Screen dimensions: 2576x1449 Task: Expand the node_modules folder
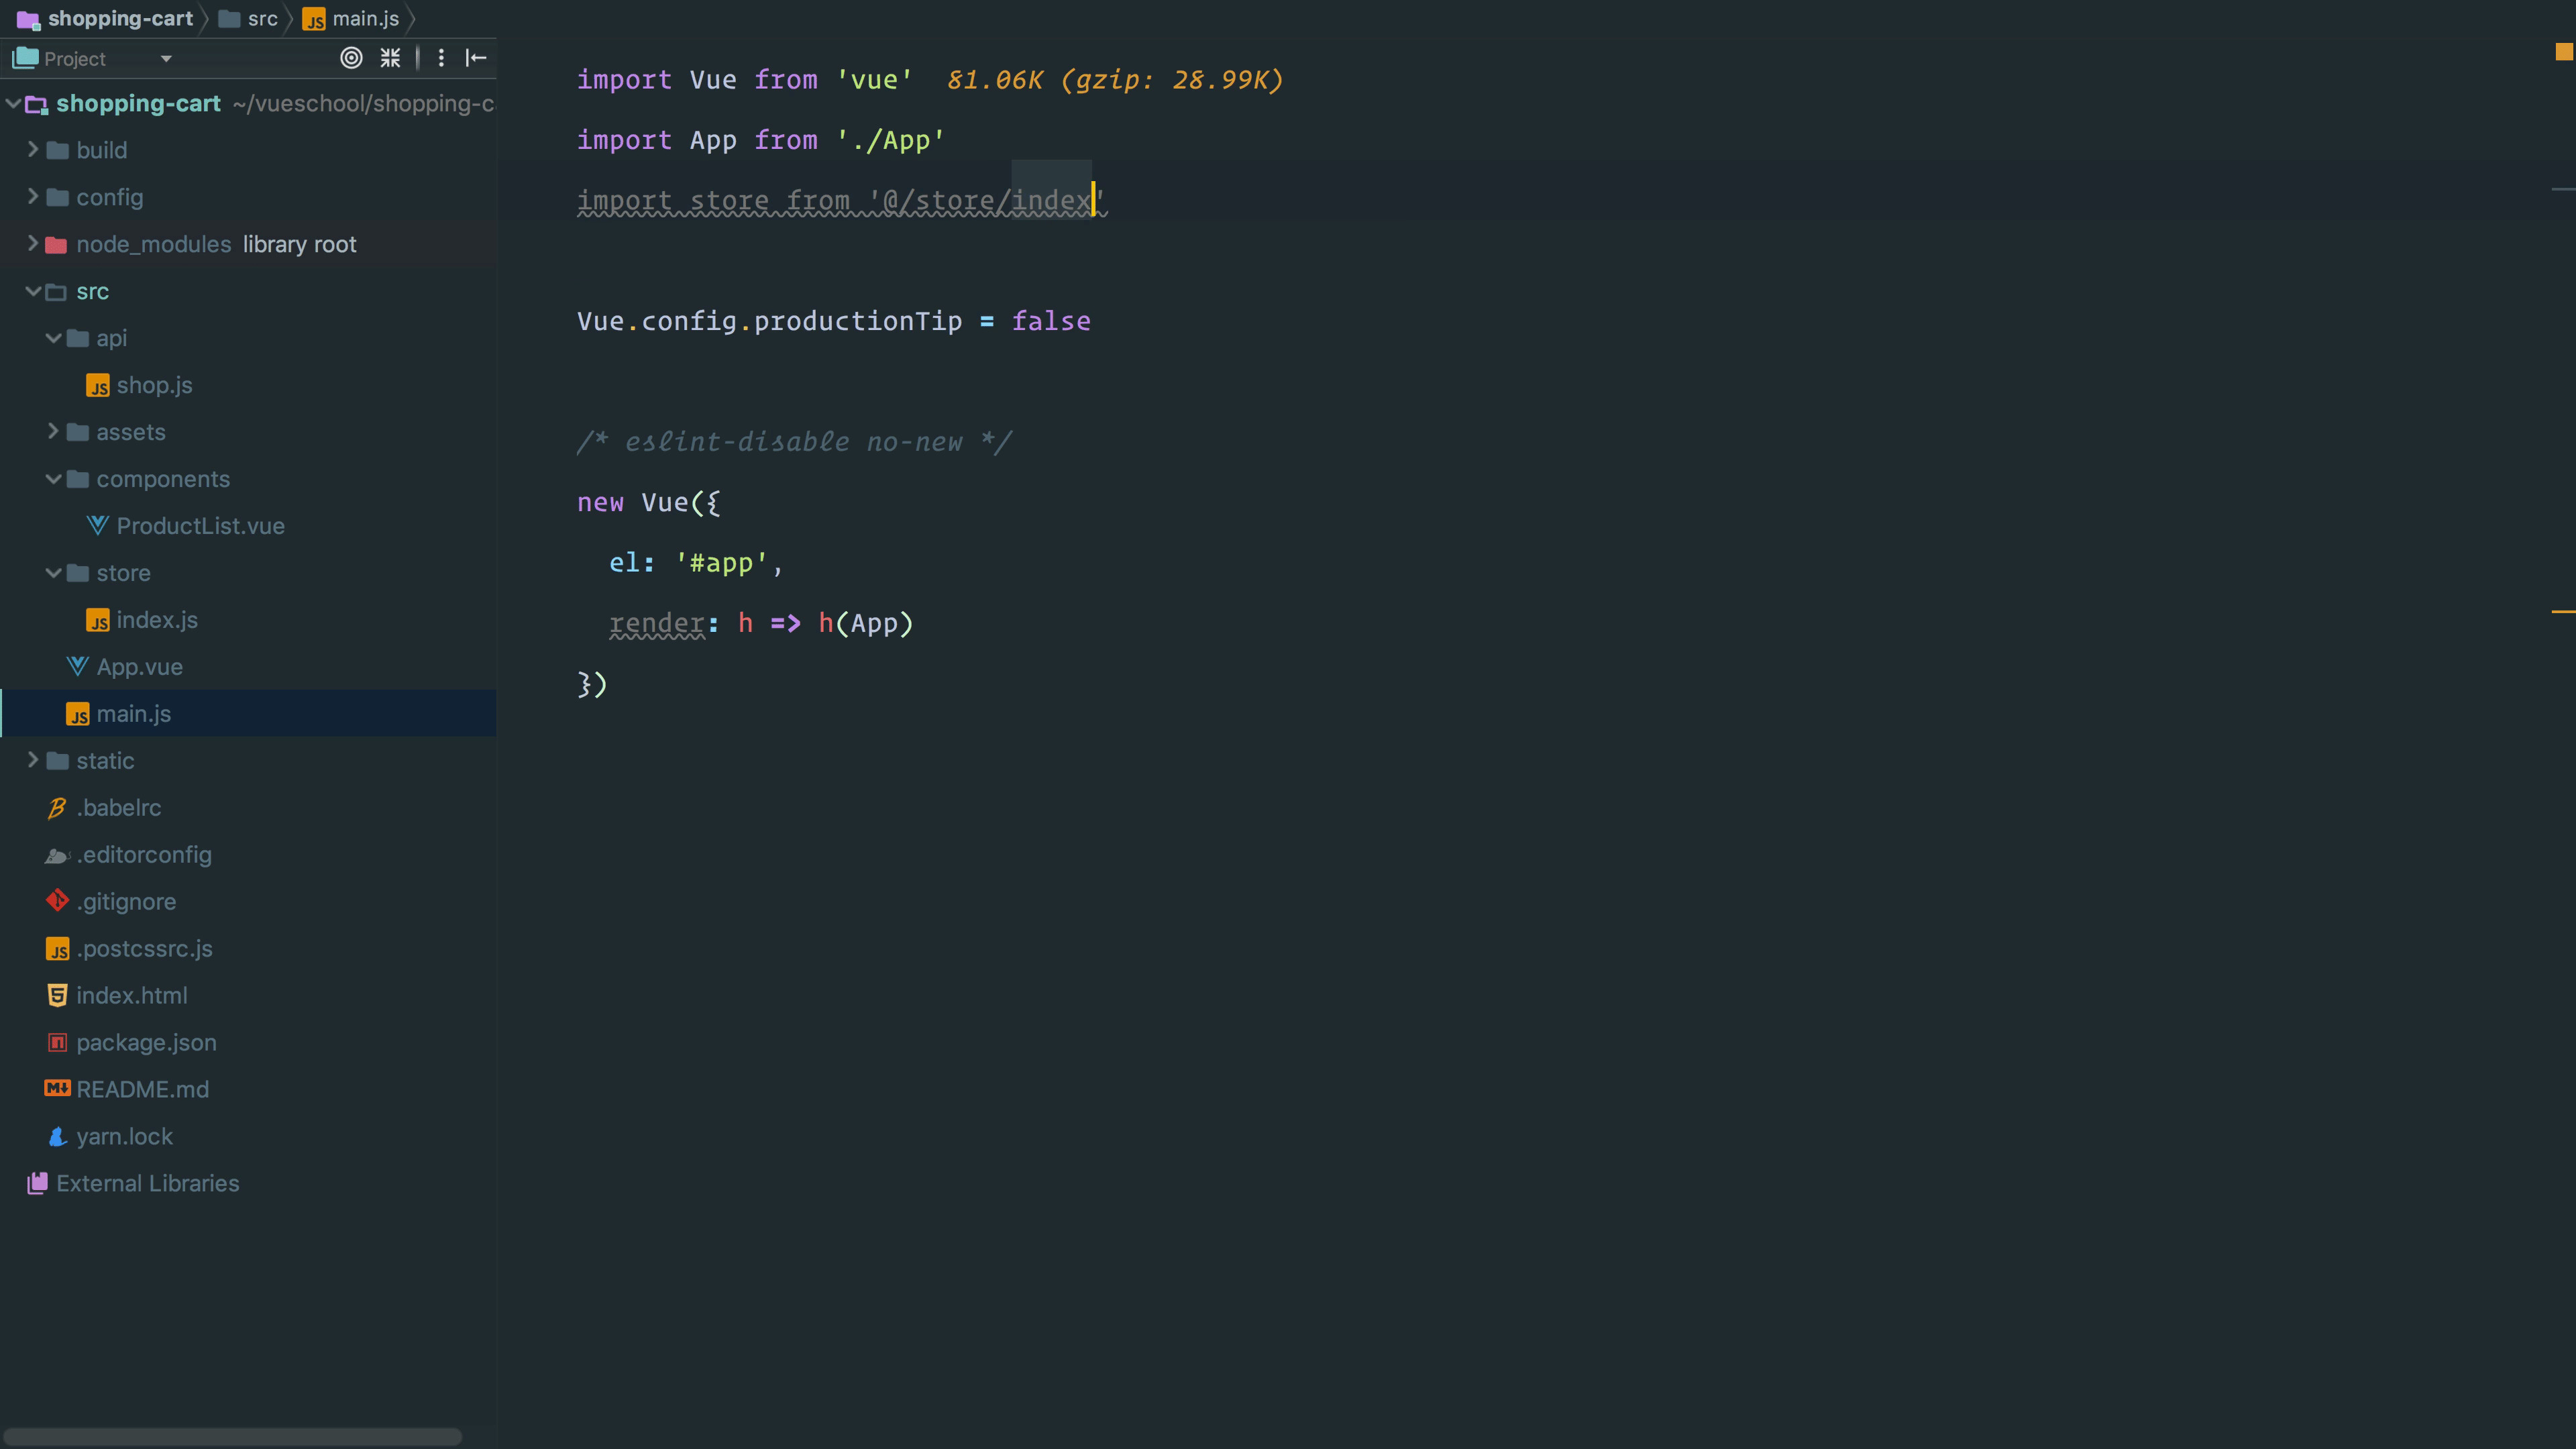coord(33,244)
